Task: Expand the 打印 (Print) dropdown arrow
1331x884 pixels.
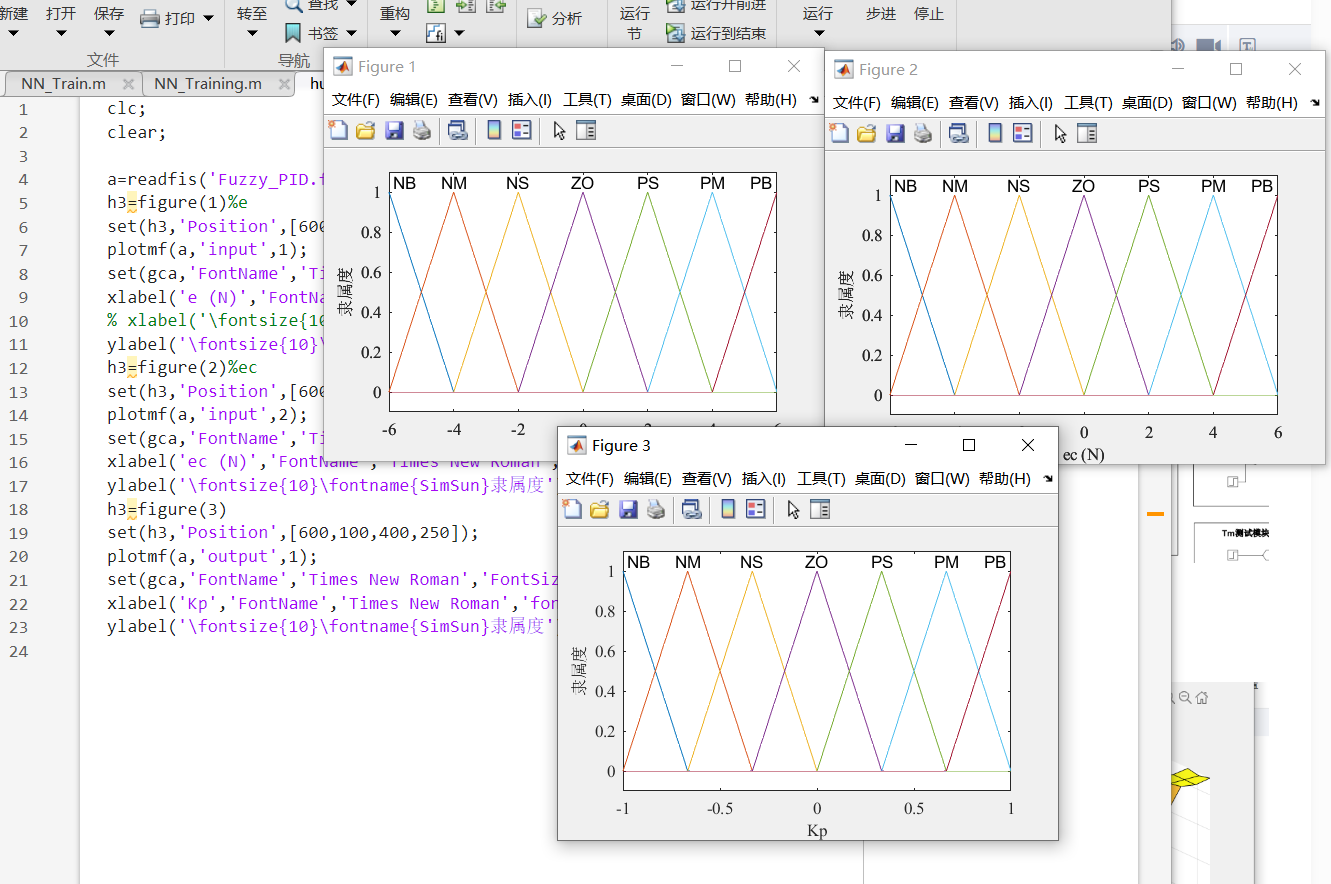Action: 208,18
